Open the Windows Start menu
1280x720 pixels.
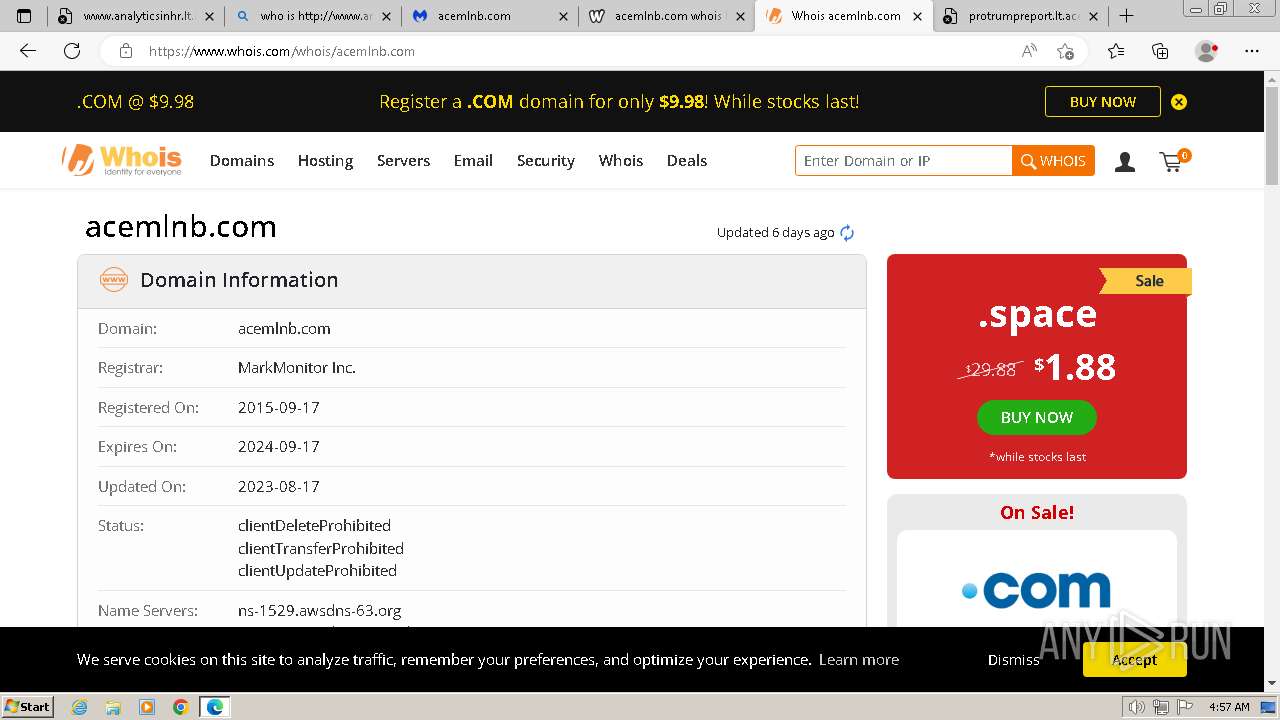(x=27, y=707)
